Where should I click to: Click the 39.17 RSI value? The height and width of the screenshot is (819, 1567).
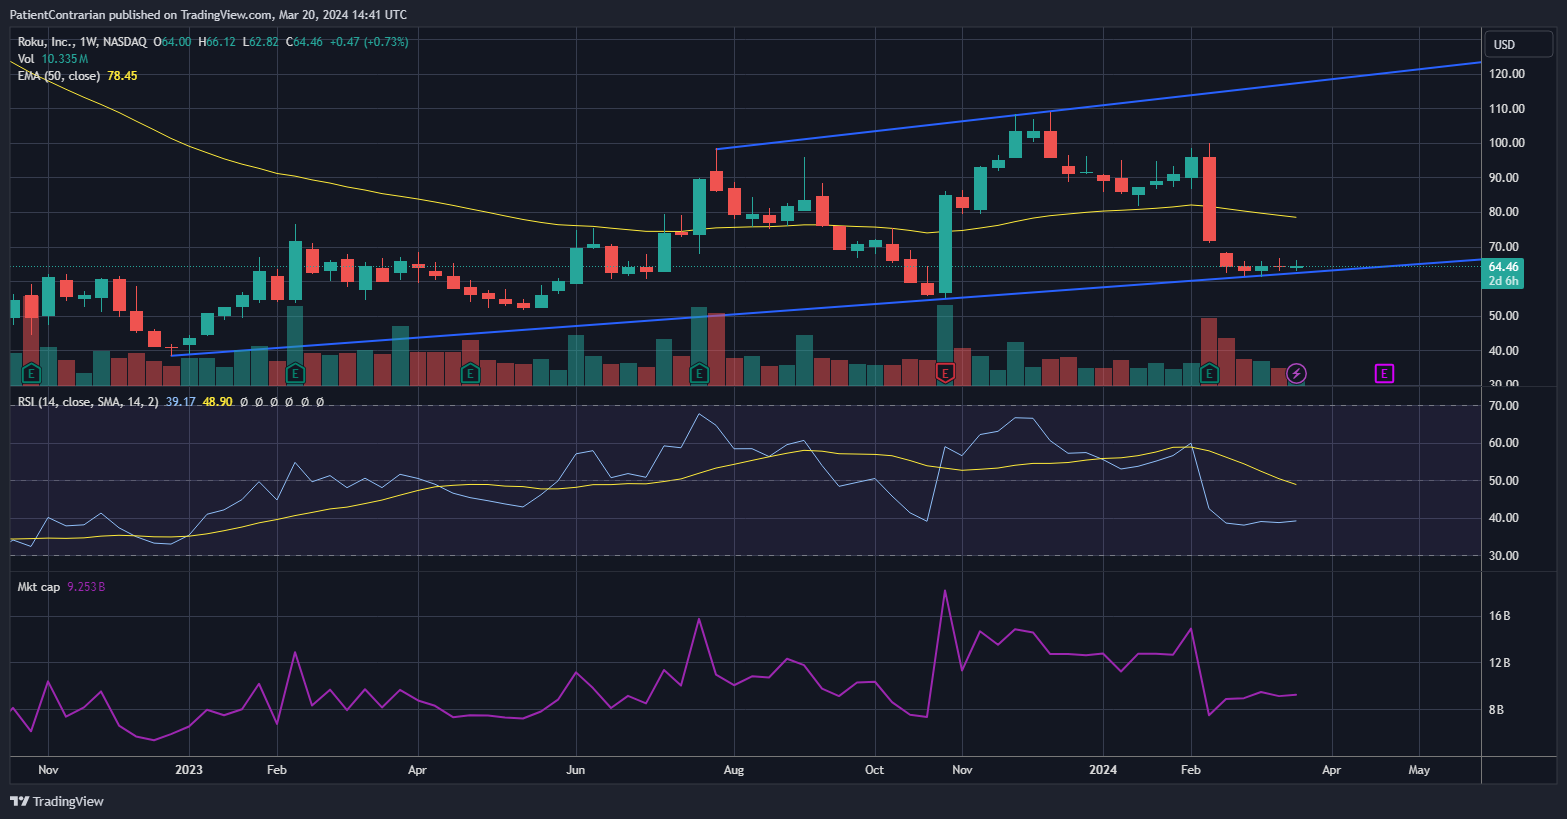tap(180, 402)
